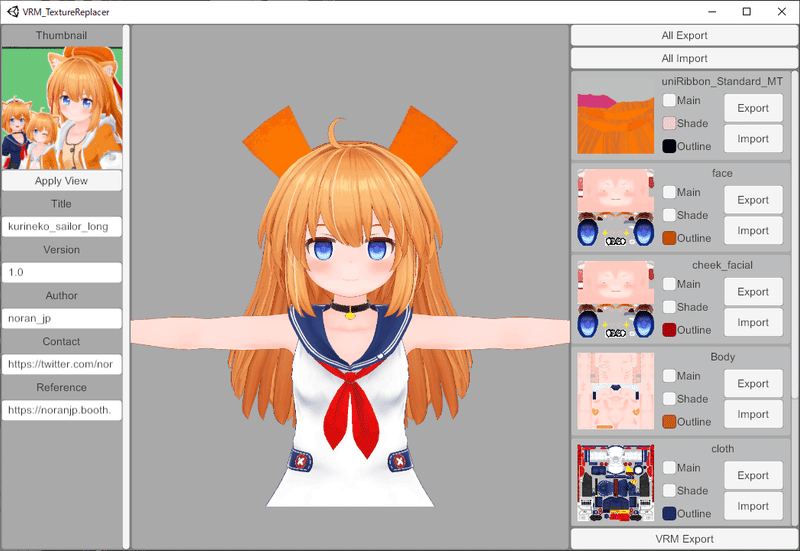Open the uniRibbon pink Shade color swatch
Image resolution: width=800 pixels, height=551 pixels.
tap(669, 123)
